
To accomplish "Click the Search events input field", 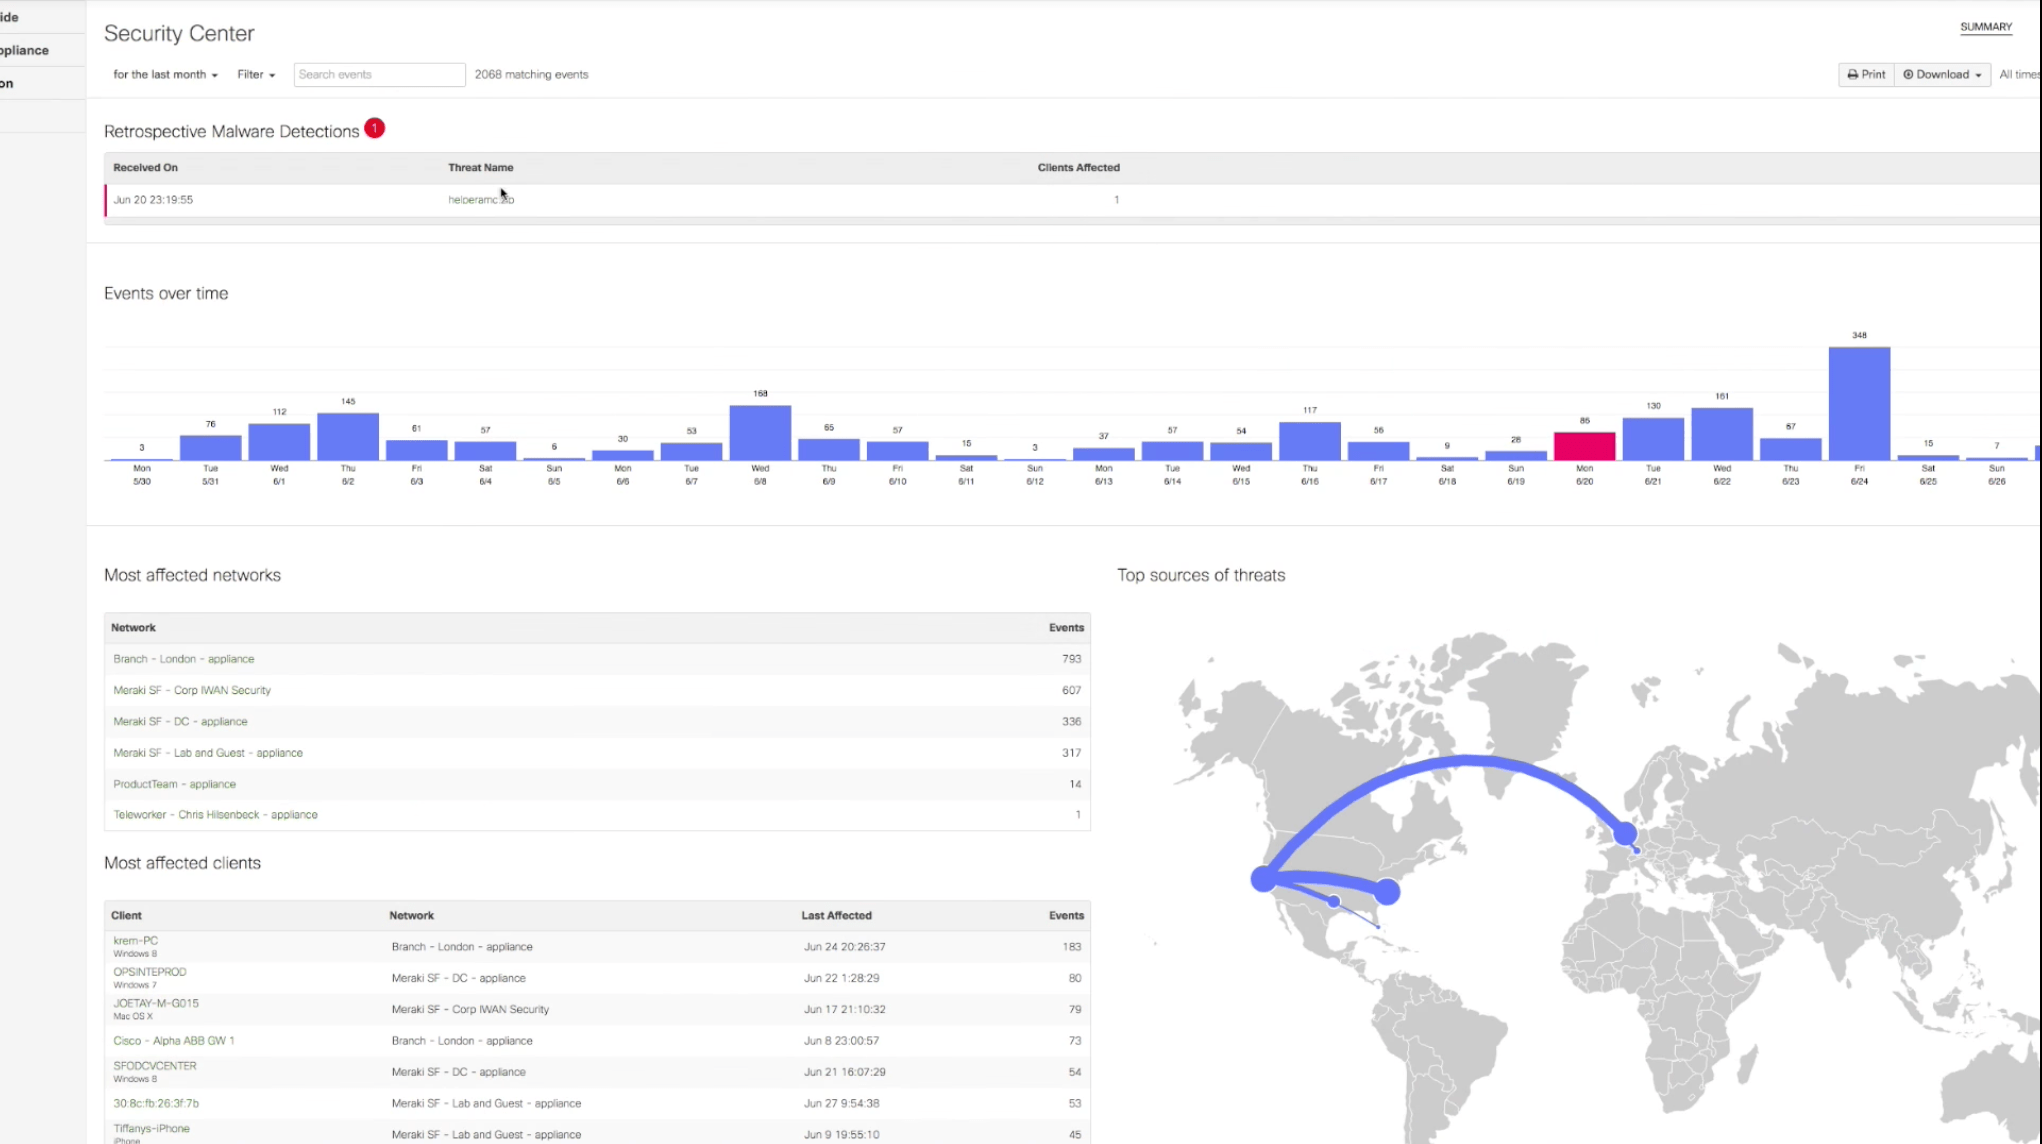I will click(x=379, y=75).
